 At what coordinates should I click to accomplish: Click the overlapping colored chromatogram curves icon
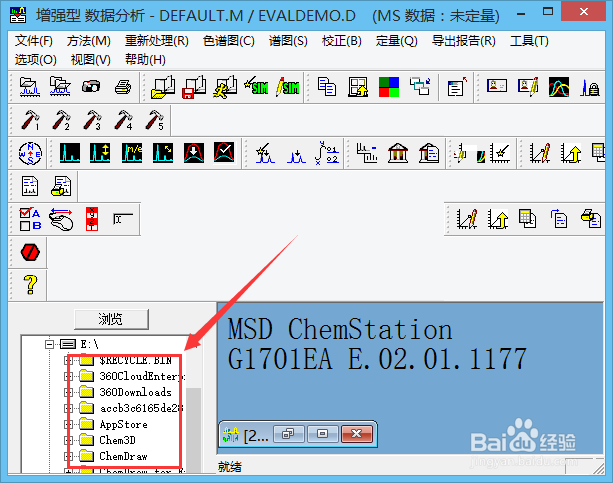pos(559,87)
